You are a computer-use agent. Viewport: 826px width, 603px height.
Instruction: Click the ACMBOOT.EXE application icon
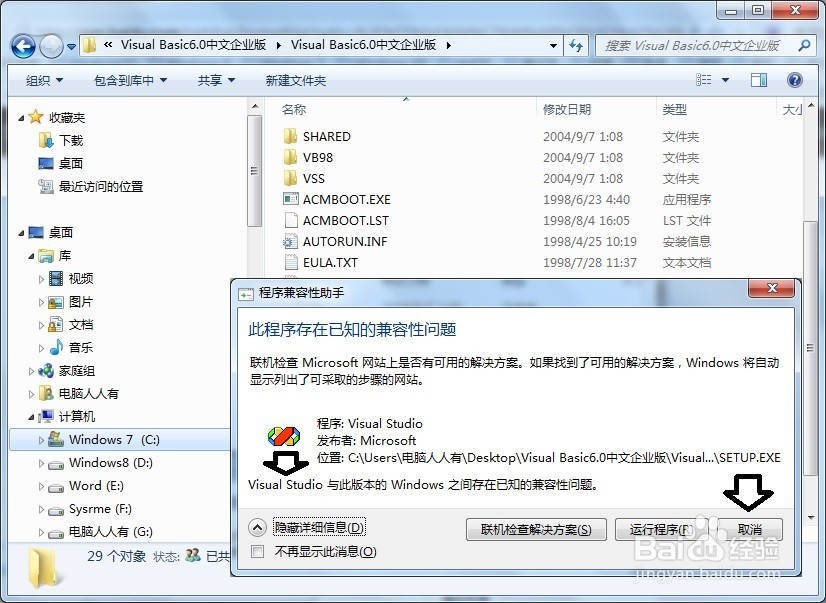290,199
